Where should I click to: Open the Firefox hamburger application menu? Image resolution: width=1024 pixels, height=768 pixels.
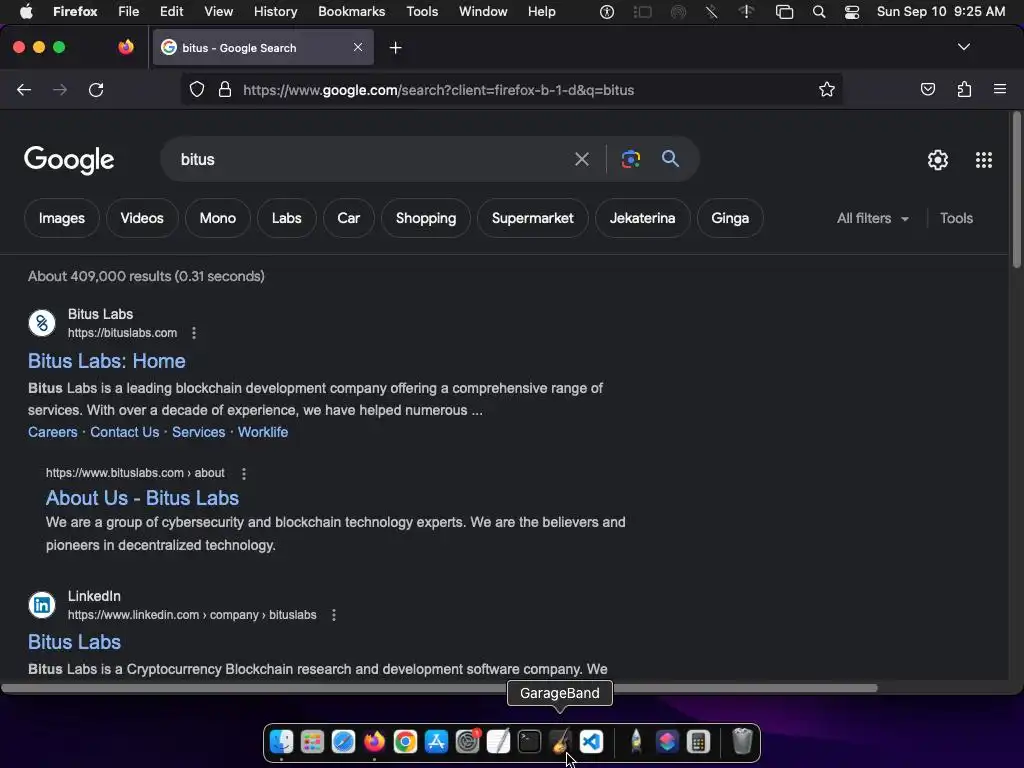click(1000, 89)
